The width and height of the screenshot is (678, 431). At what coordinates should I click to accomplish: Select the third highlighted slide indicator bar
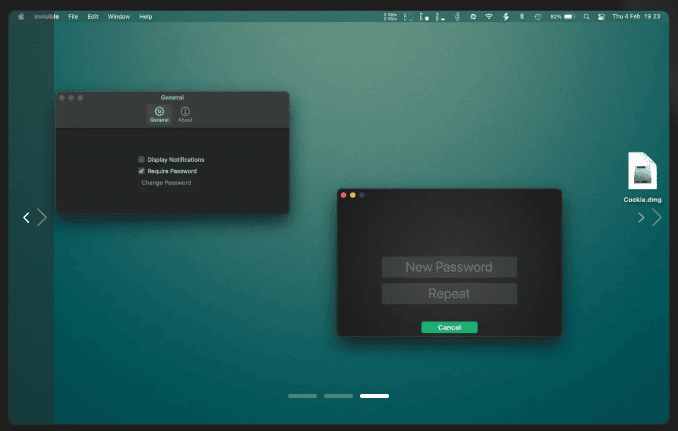pyautogui.click(x=374, y=396)
